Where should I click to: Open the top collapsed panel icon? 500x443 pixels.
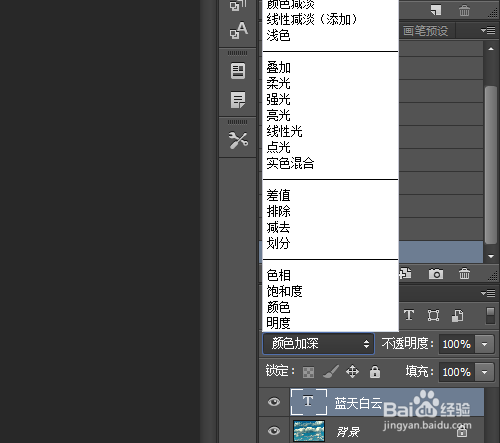coord(238,5)
